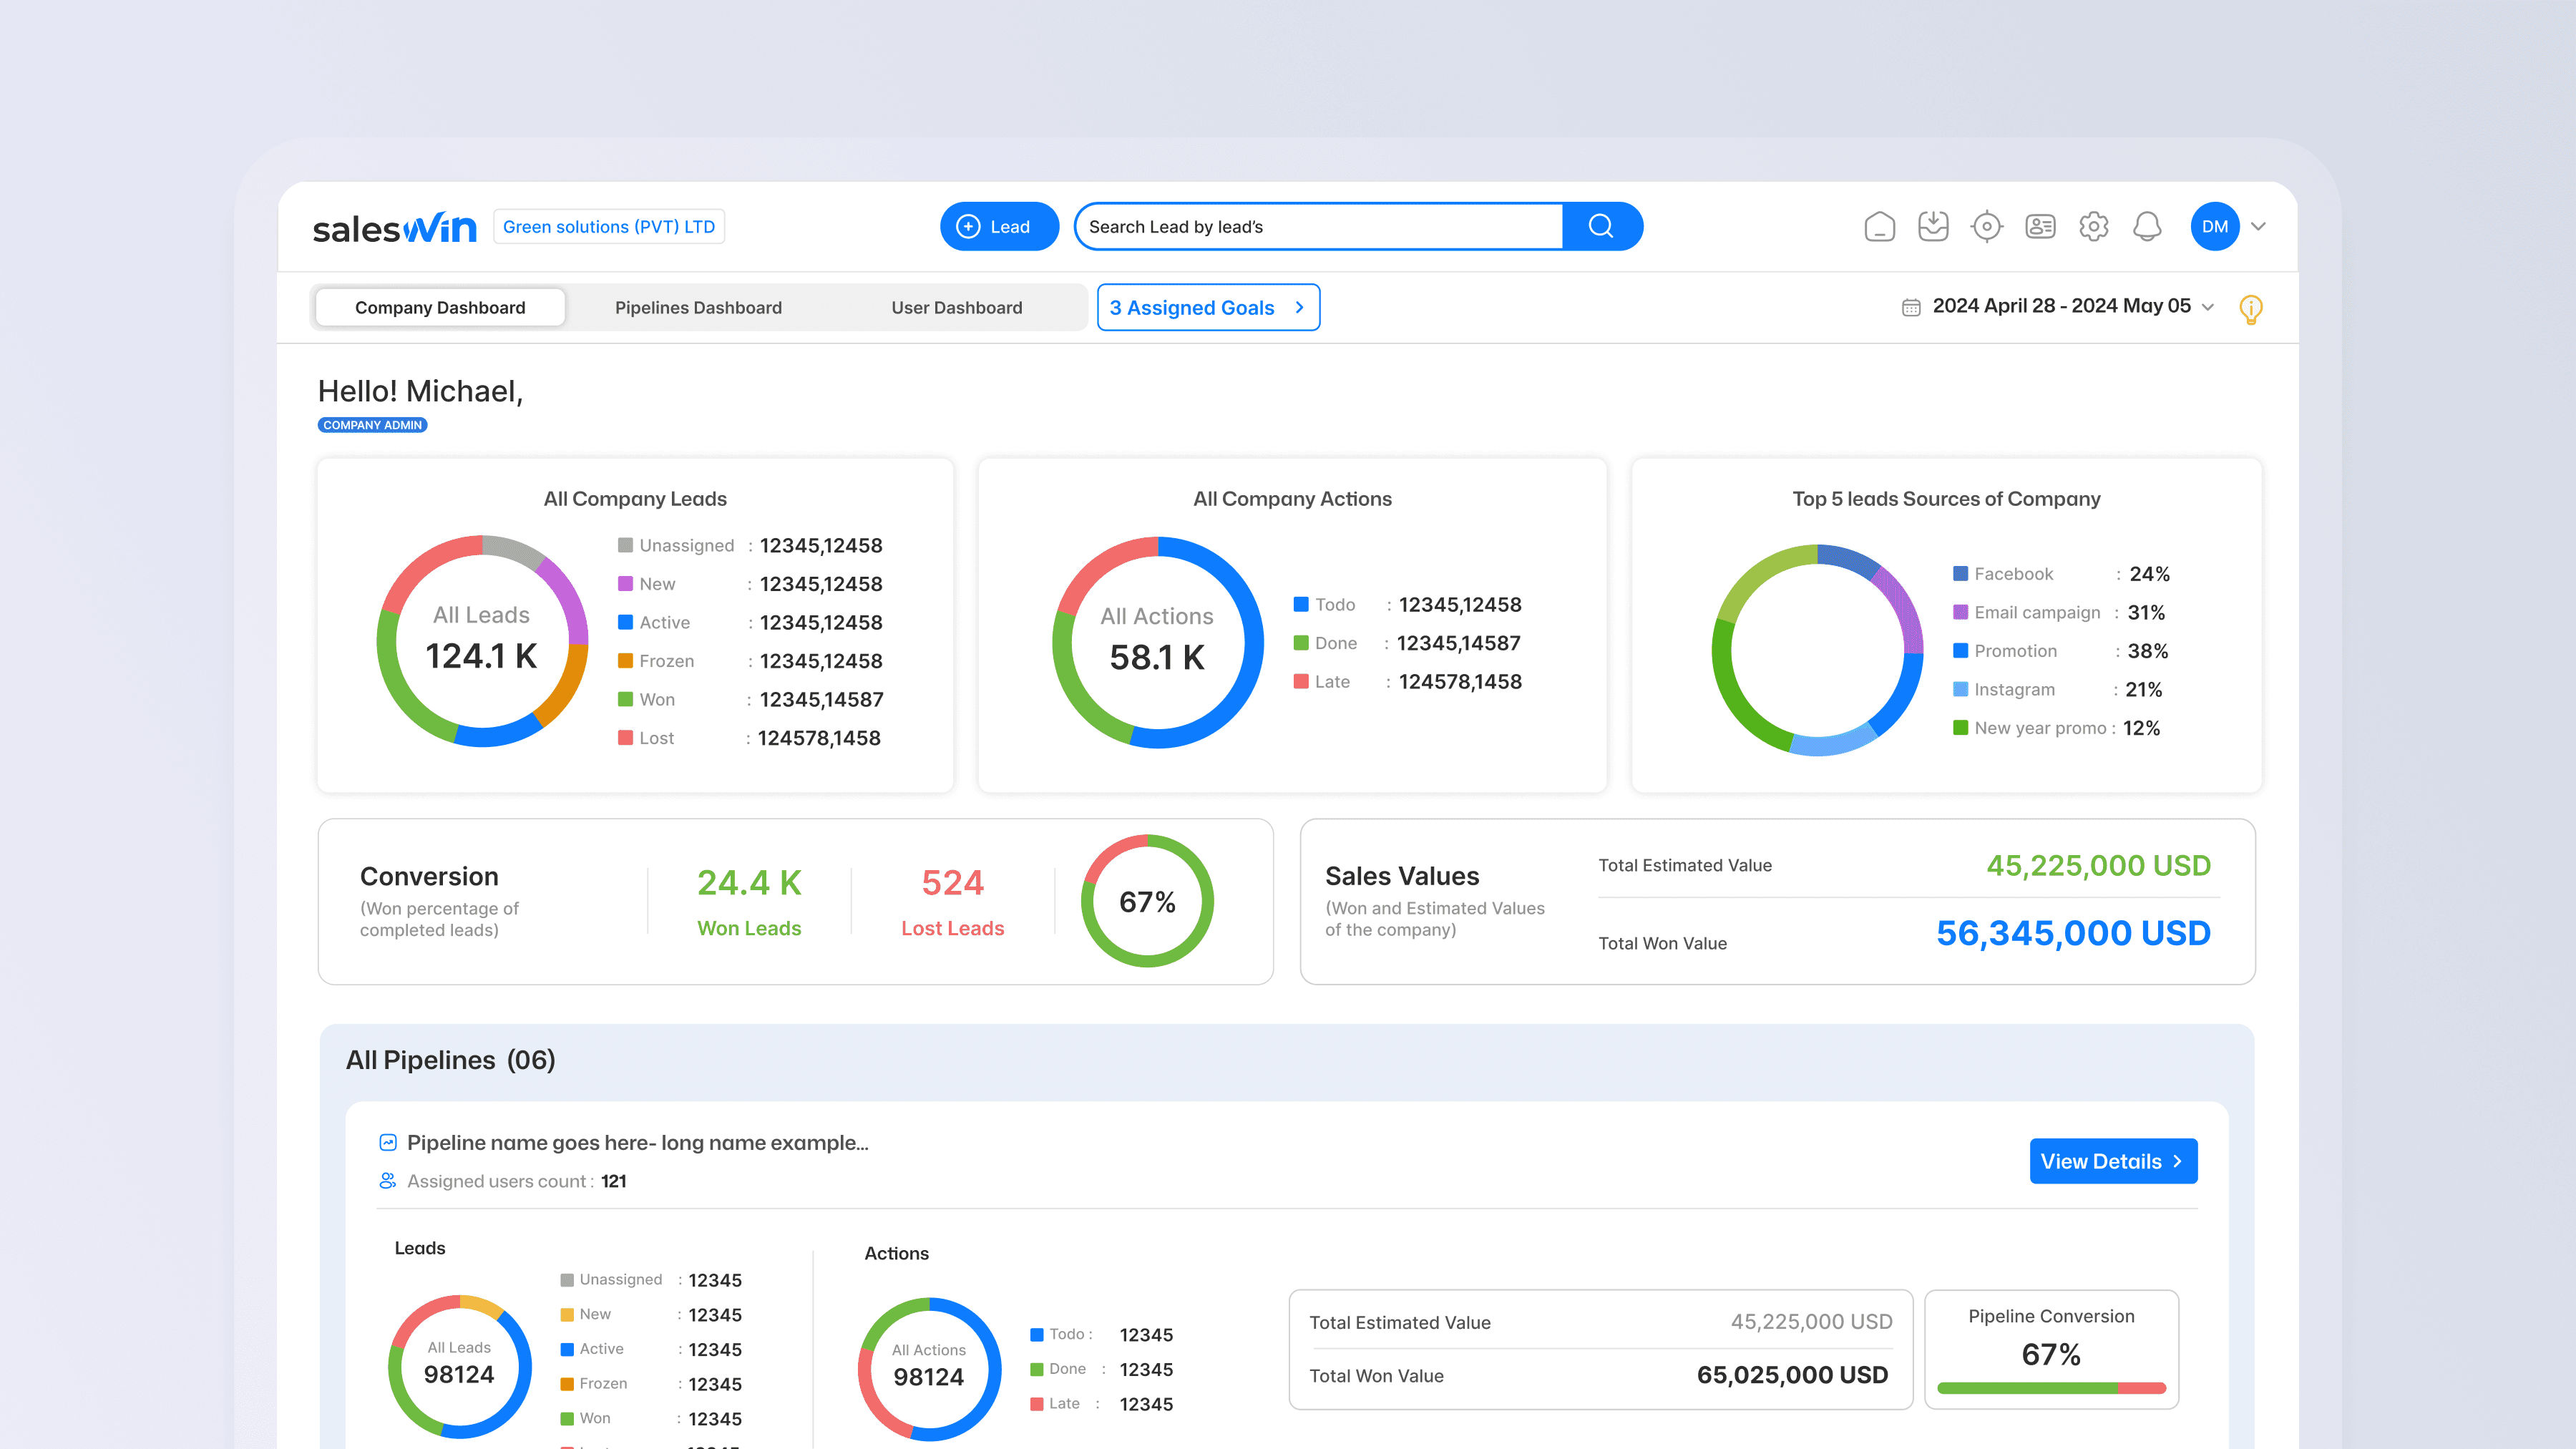
Task: Open settings gear icon
Action: [2093, 227]
